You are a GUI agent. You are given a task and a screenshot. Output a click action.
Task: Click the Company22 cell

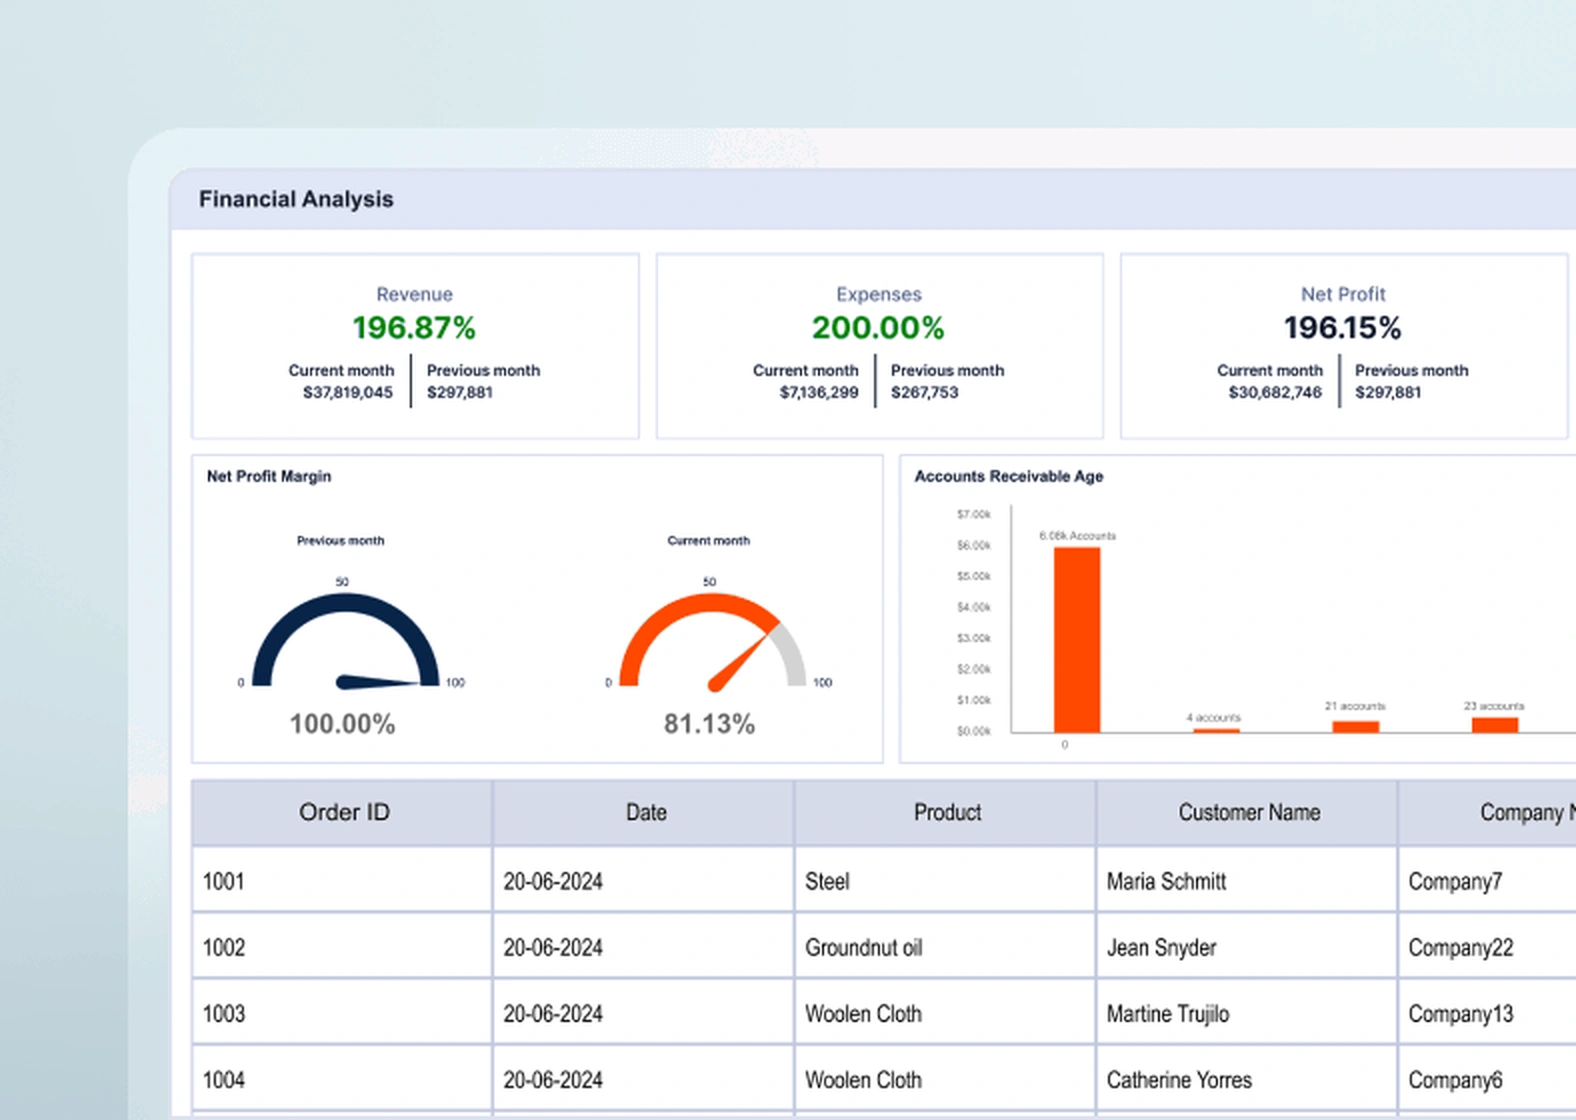pyautogui.click(x=1488, y=947)
